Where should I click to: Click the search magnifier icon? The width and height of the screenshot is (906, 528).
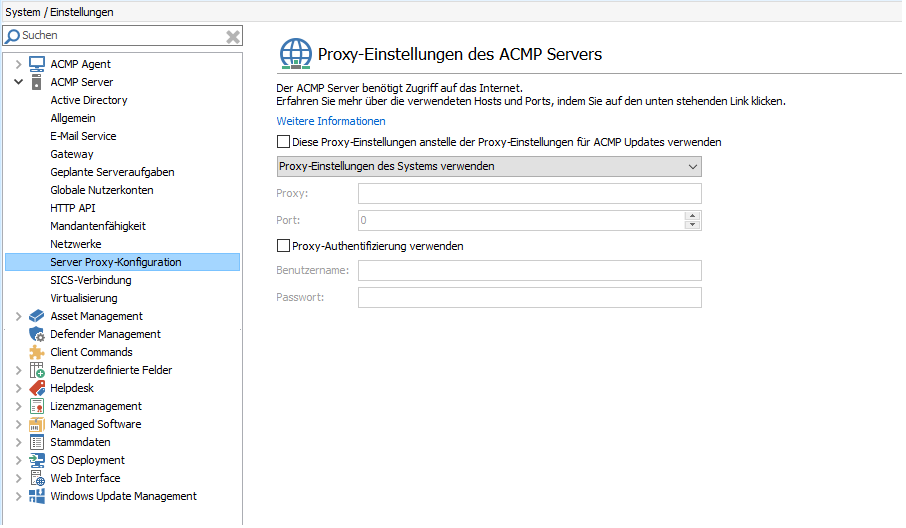12,36
